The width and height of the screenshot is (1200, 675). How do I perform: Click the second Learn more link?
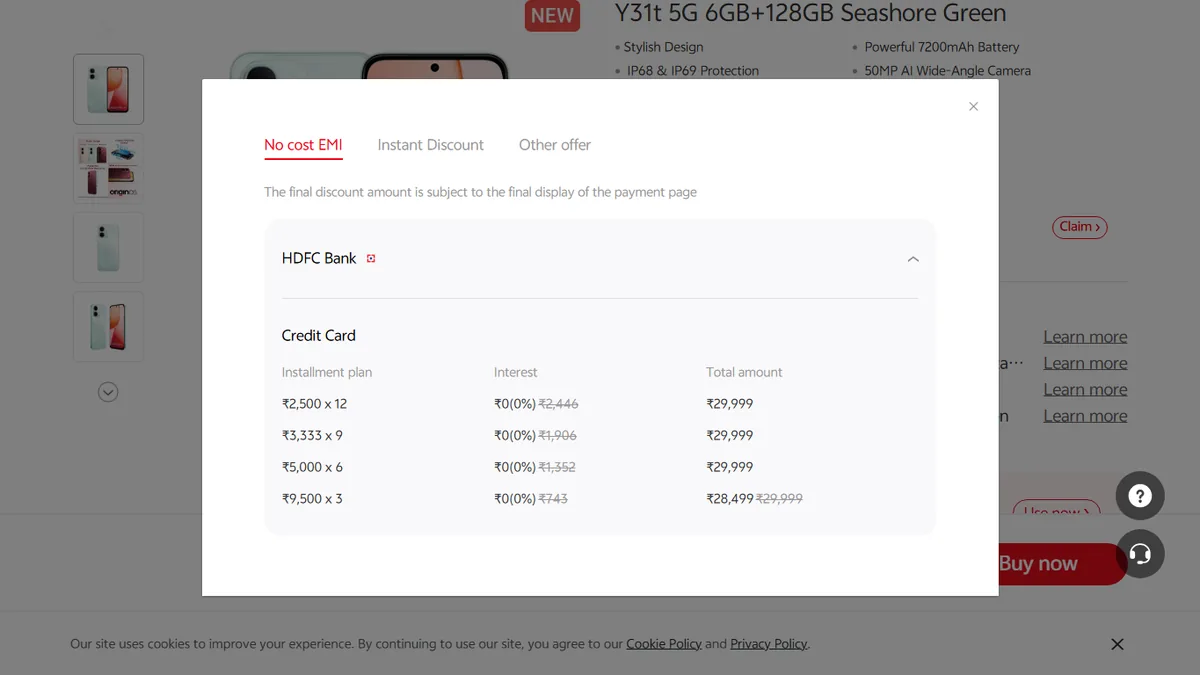(1085, 363)
